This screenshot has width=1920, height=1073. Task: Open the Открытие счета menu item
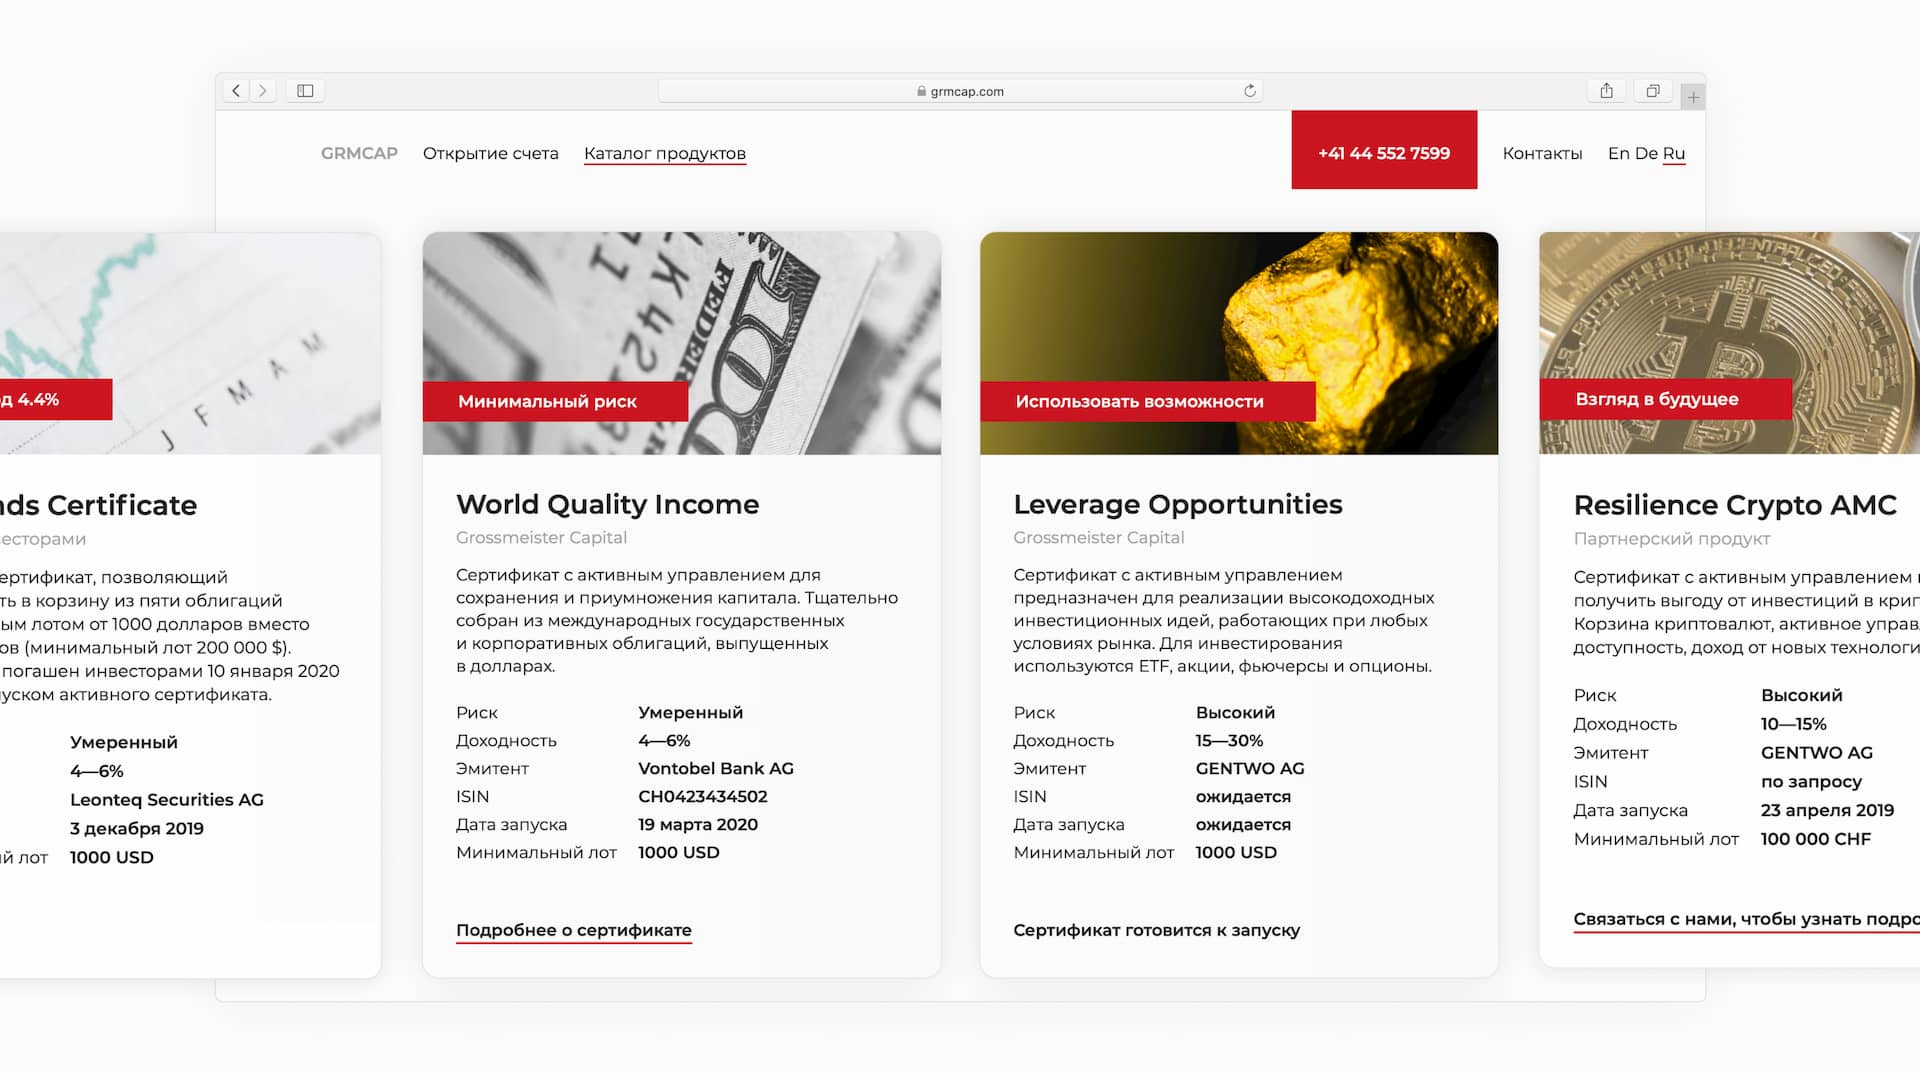pos(490,153)
